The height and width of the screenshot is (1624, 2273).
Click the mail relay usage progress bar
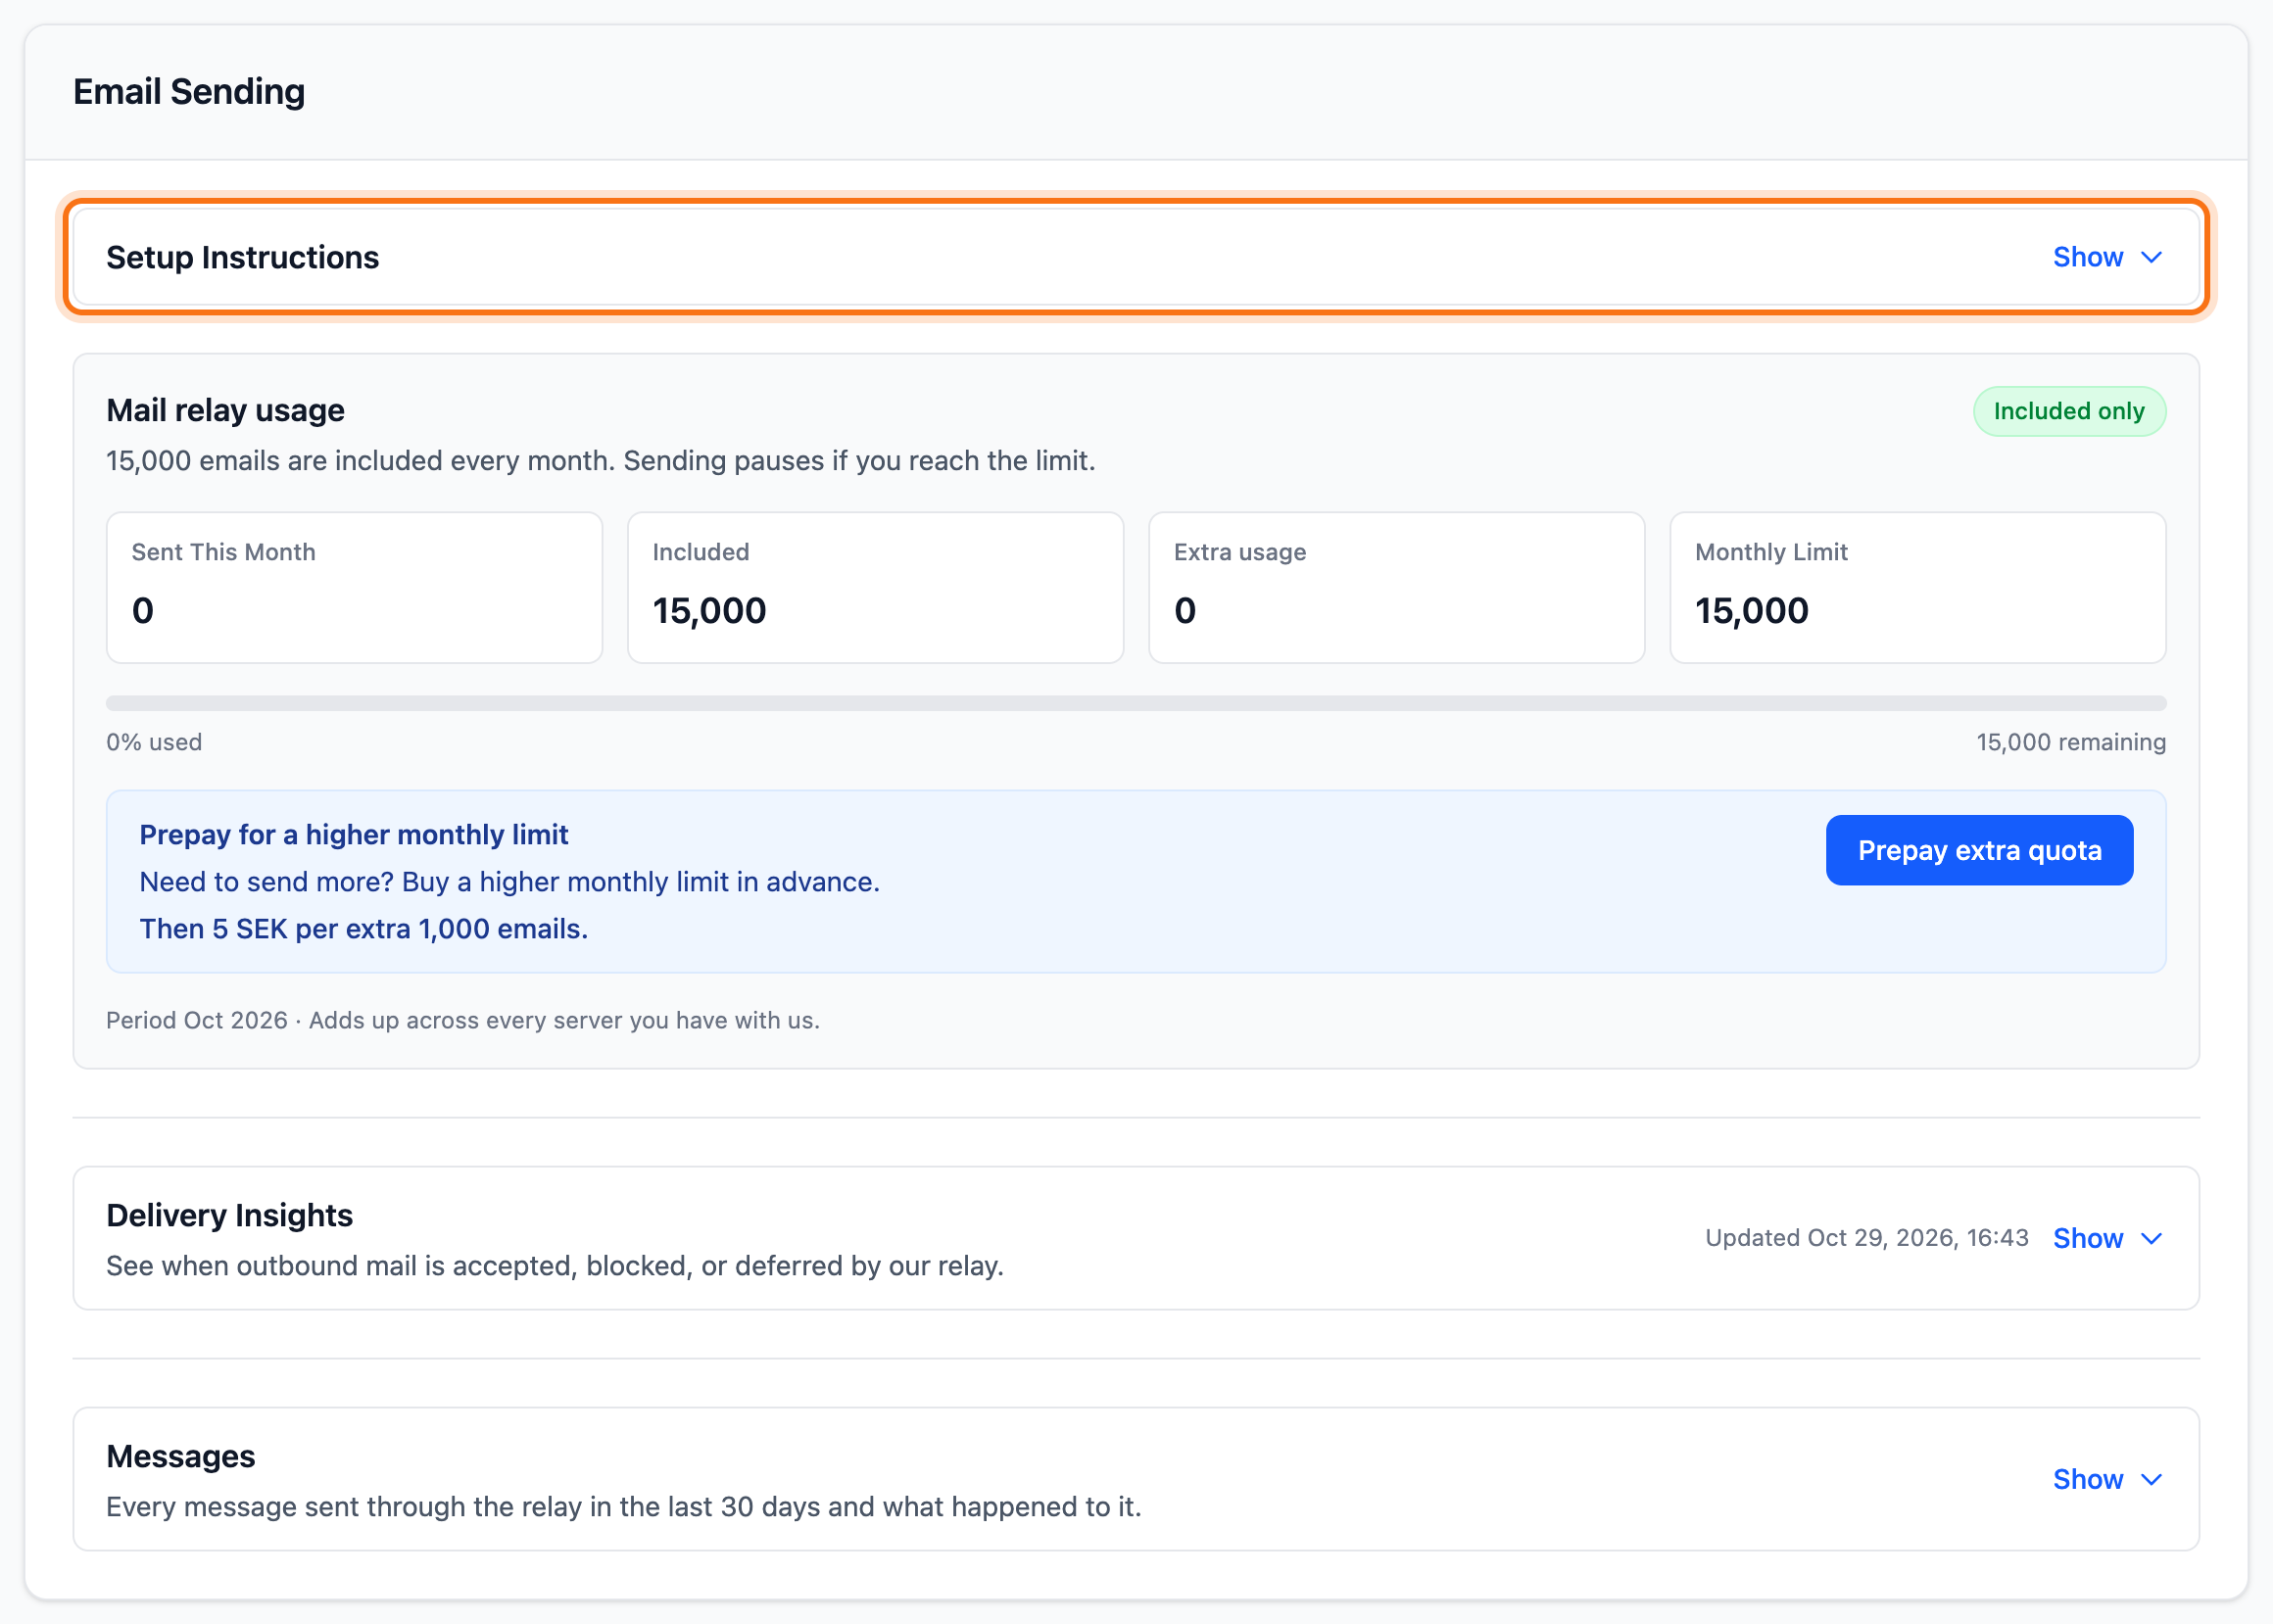pyautogui.click(x=1136, y=703)
